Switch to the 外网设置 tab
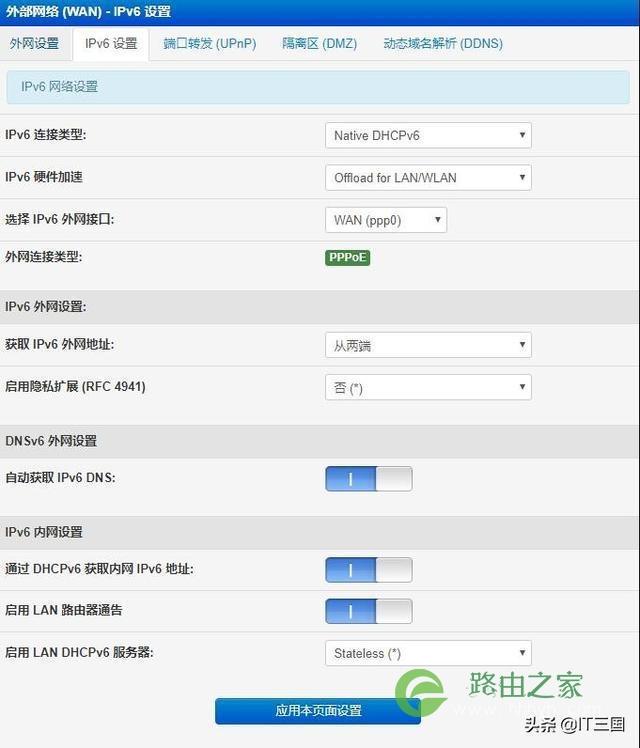 pos(34,44)
